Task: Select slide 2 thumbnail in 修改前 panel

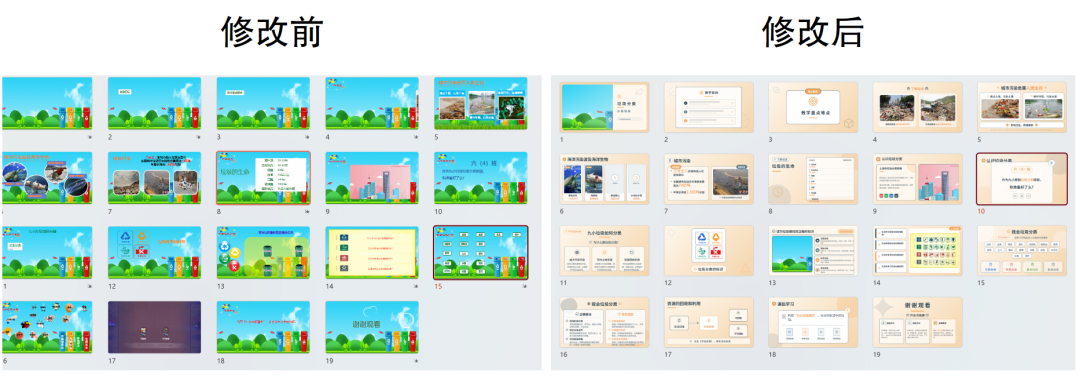Action: (x=154, y=103)
